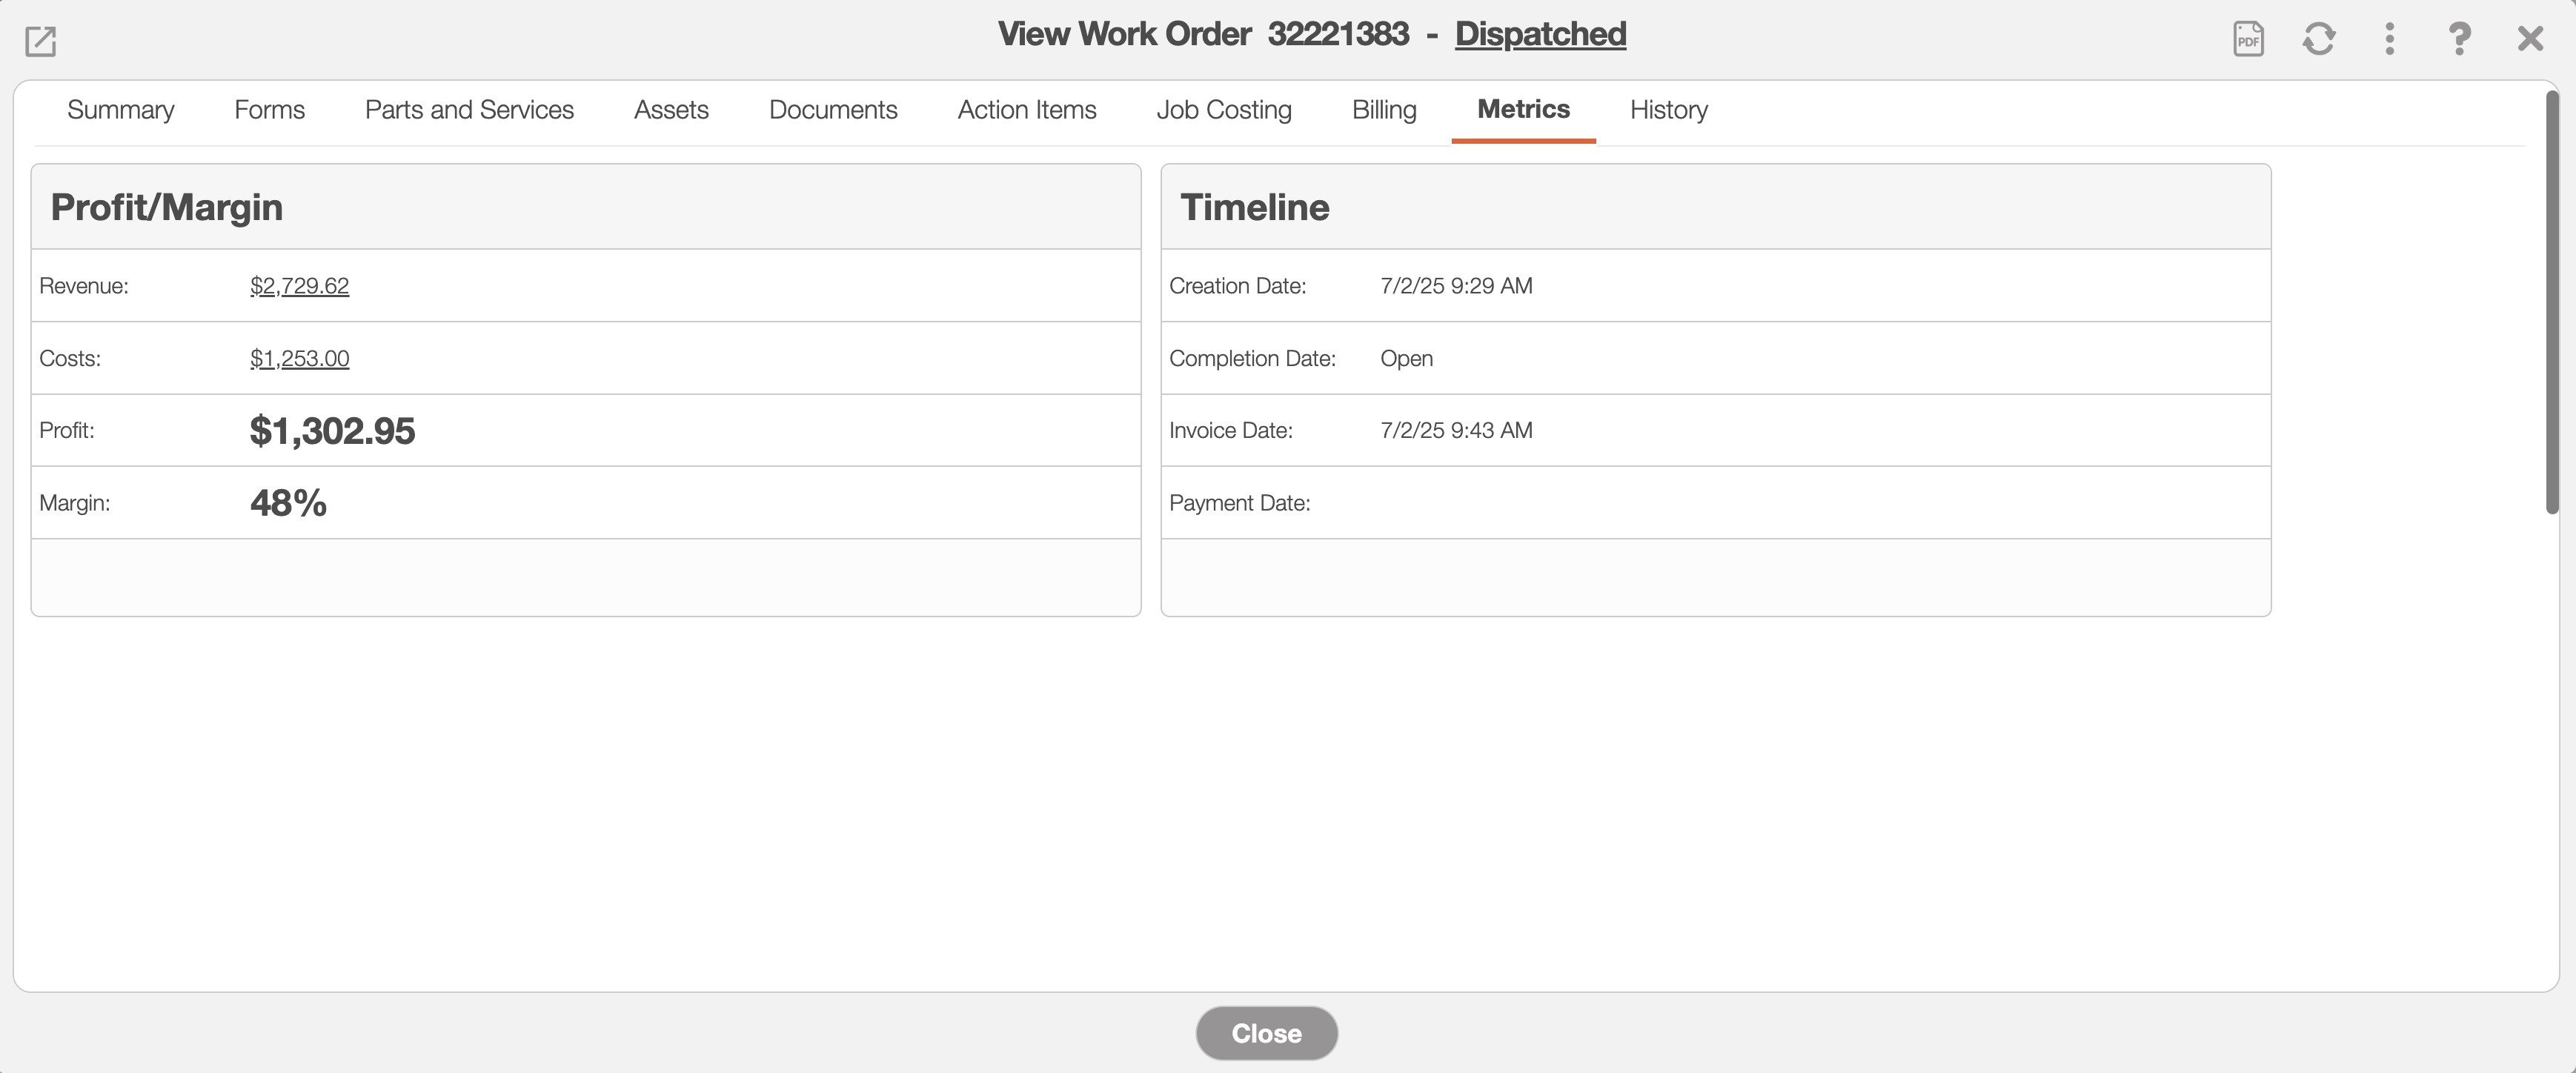This screenshot has height=1073, width=2576.
Task: Close dialog using X icon
Action: tap(2530, 39)
